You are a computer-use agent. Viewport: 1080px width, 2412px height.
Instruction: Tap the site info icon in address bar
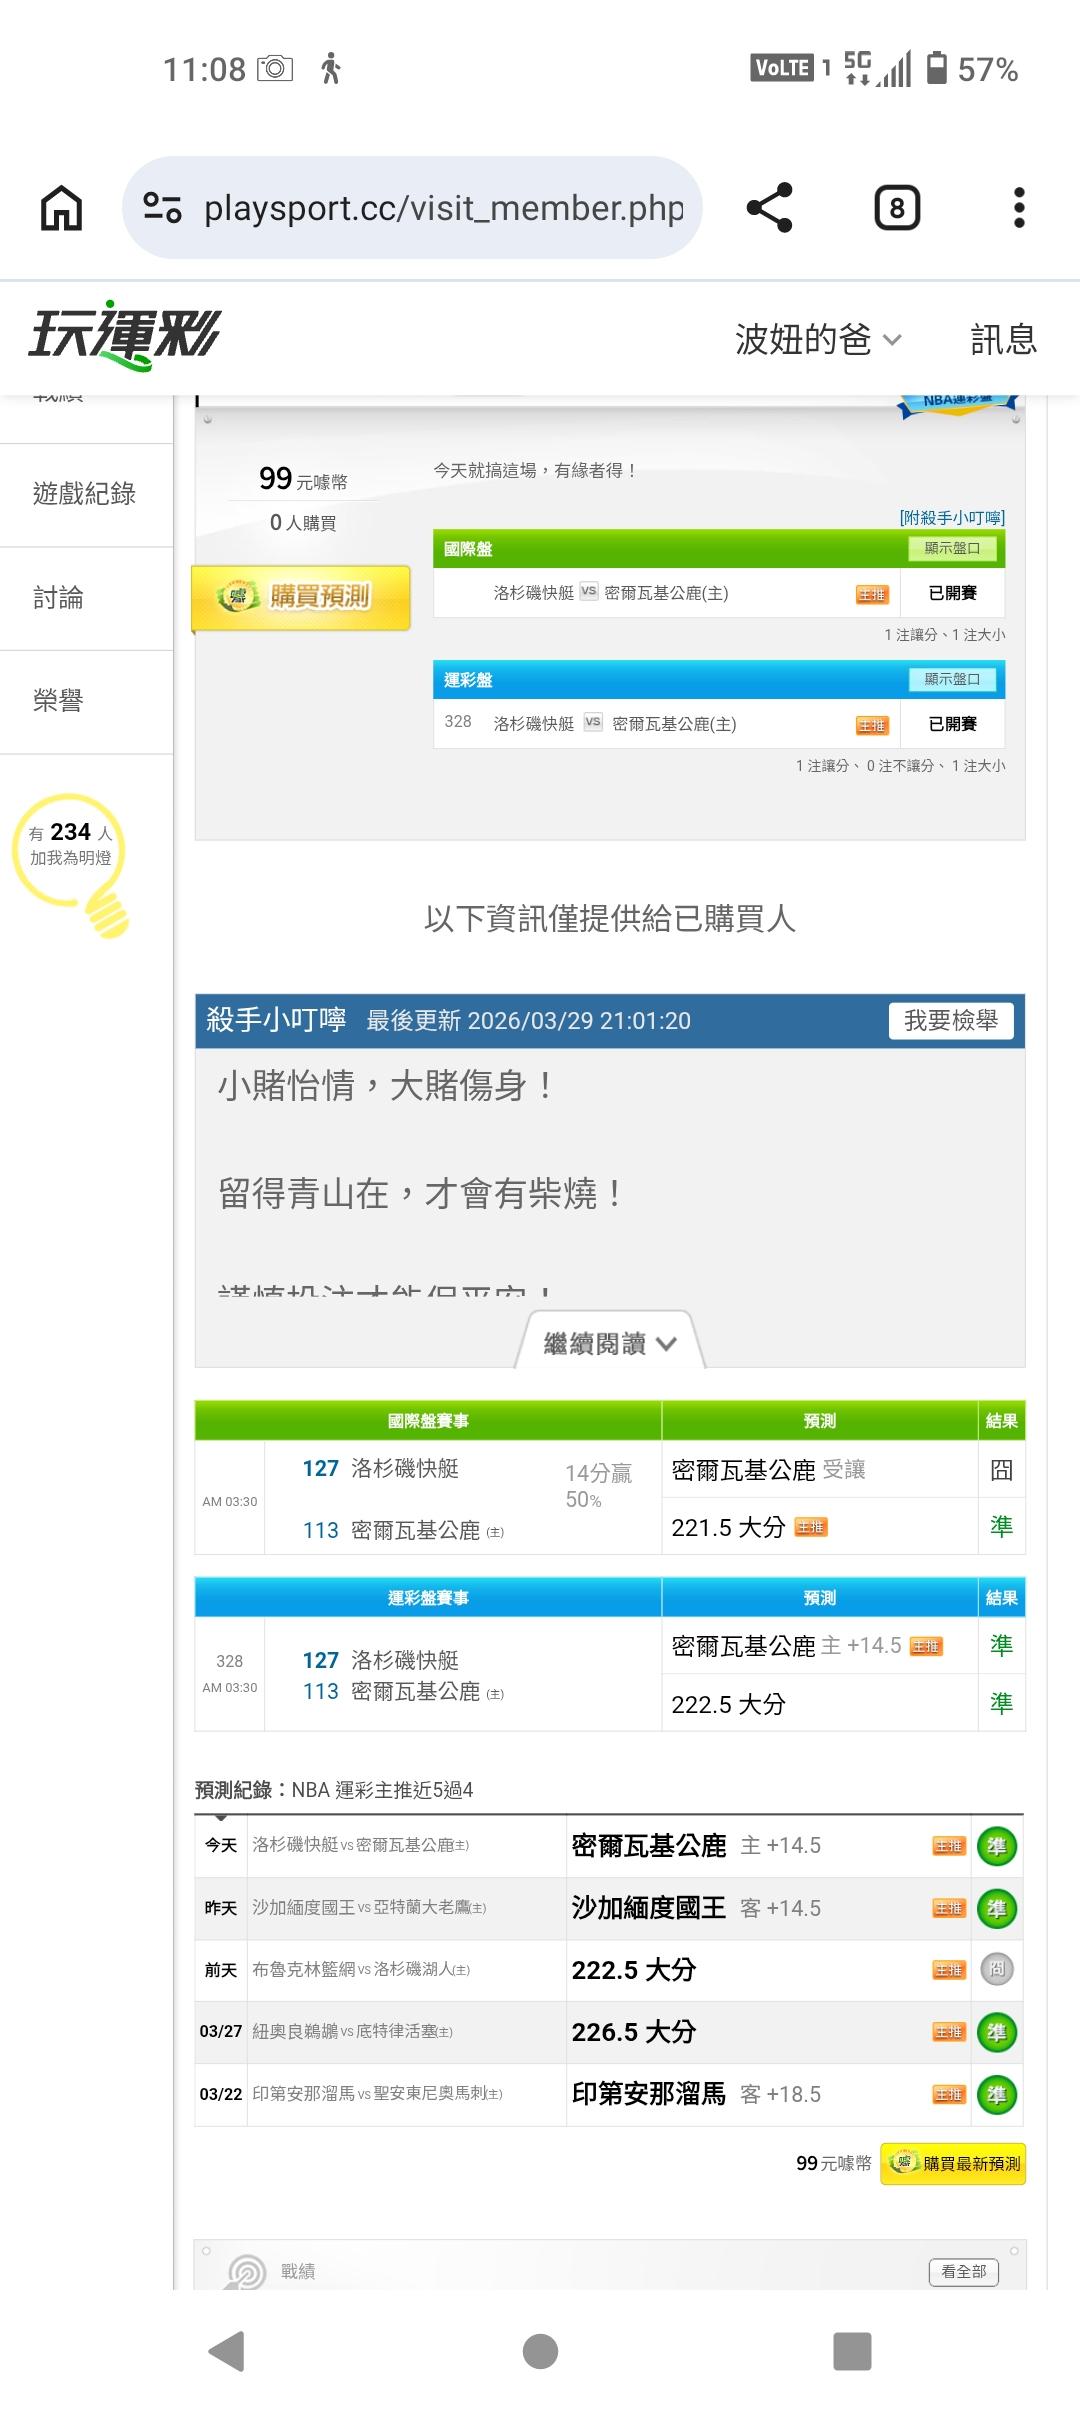(162, 208)
